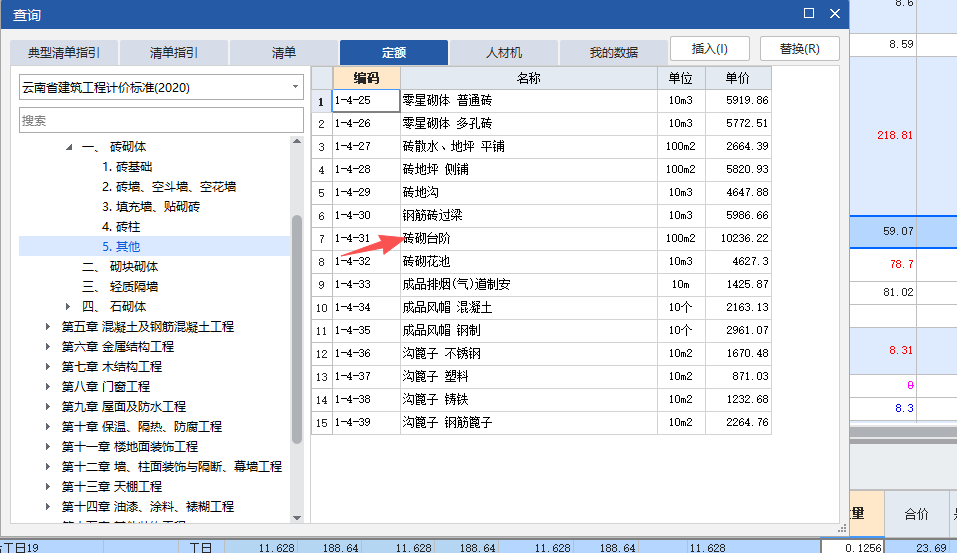Select 3. 填充墙、贴砌砖 tree item
Viewport: 957px width, 553px height.
click(x=151, y=207)
